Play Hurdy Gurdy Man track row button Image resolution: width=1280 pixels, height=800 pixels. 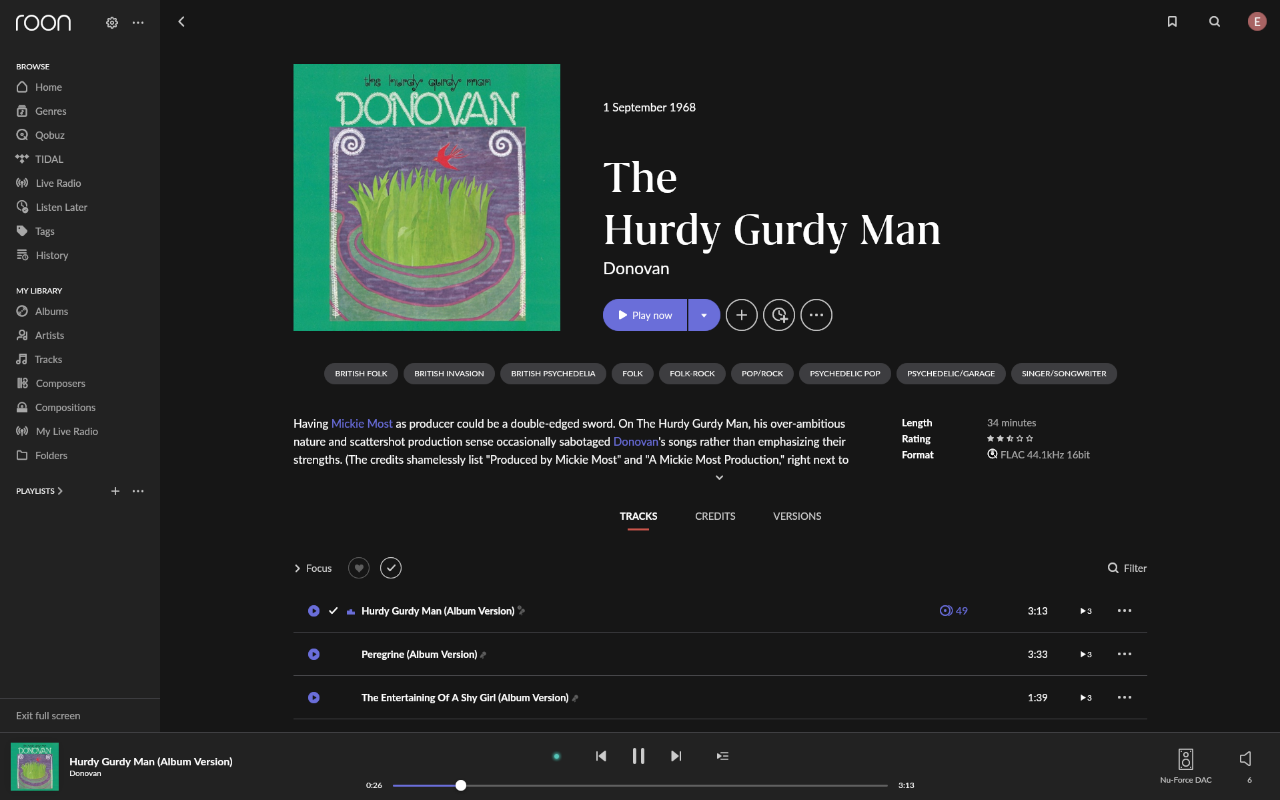click(313, 611)
